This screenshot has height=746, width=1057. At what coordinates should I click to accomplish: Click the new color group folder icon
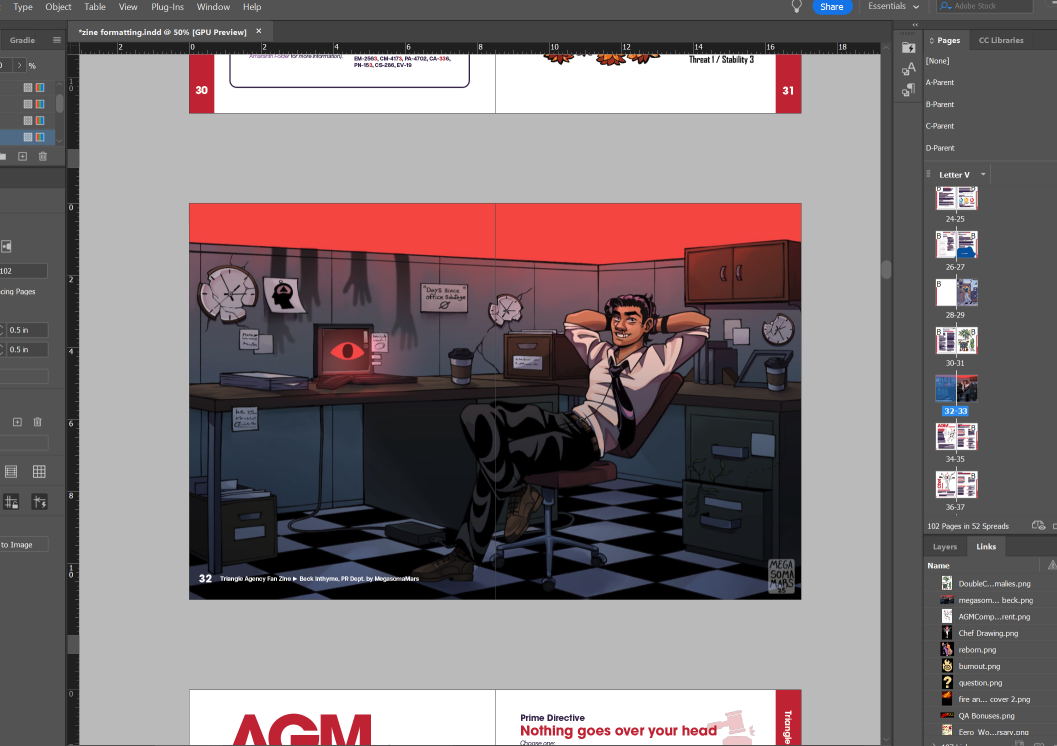click(x=3, y=156)
